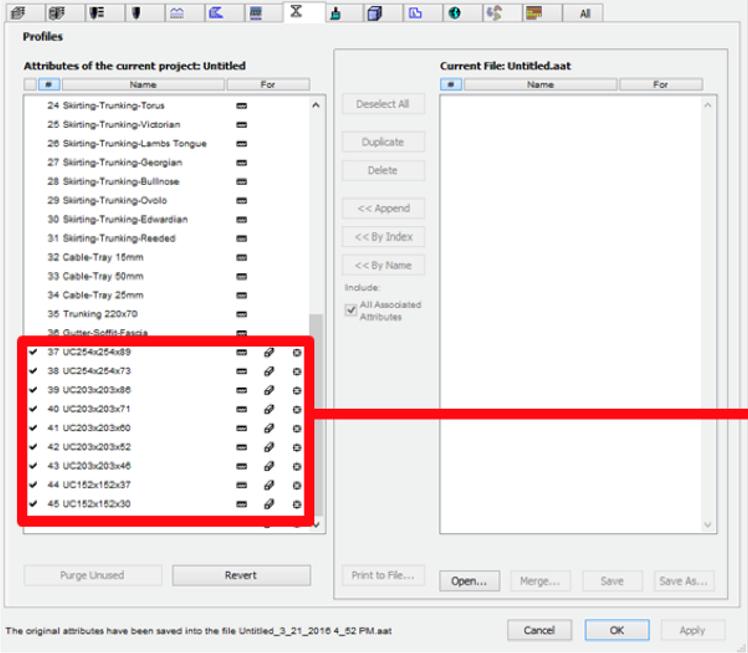Select row 33 Cable-Tray 50mm
The height and width of the screenshot is (653, 748).
coord(167,276)
